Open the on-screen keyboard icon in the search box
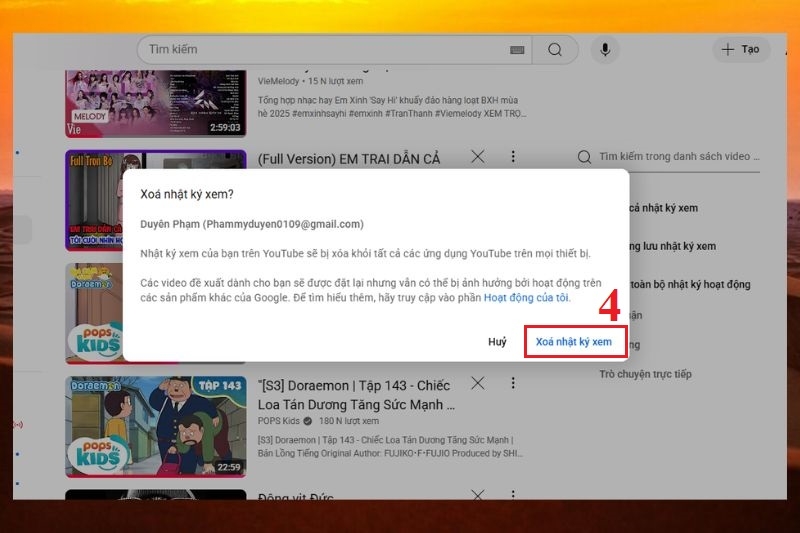The image size is (800, 533). click(x=517, y=50)
